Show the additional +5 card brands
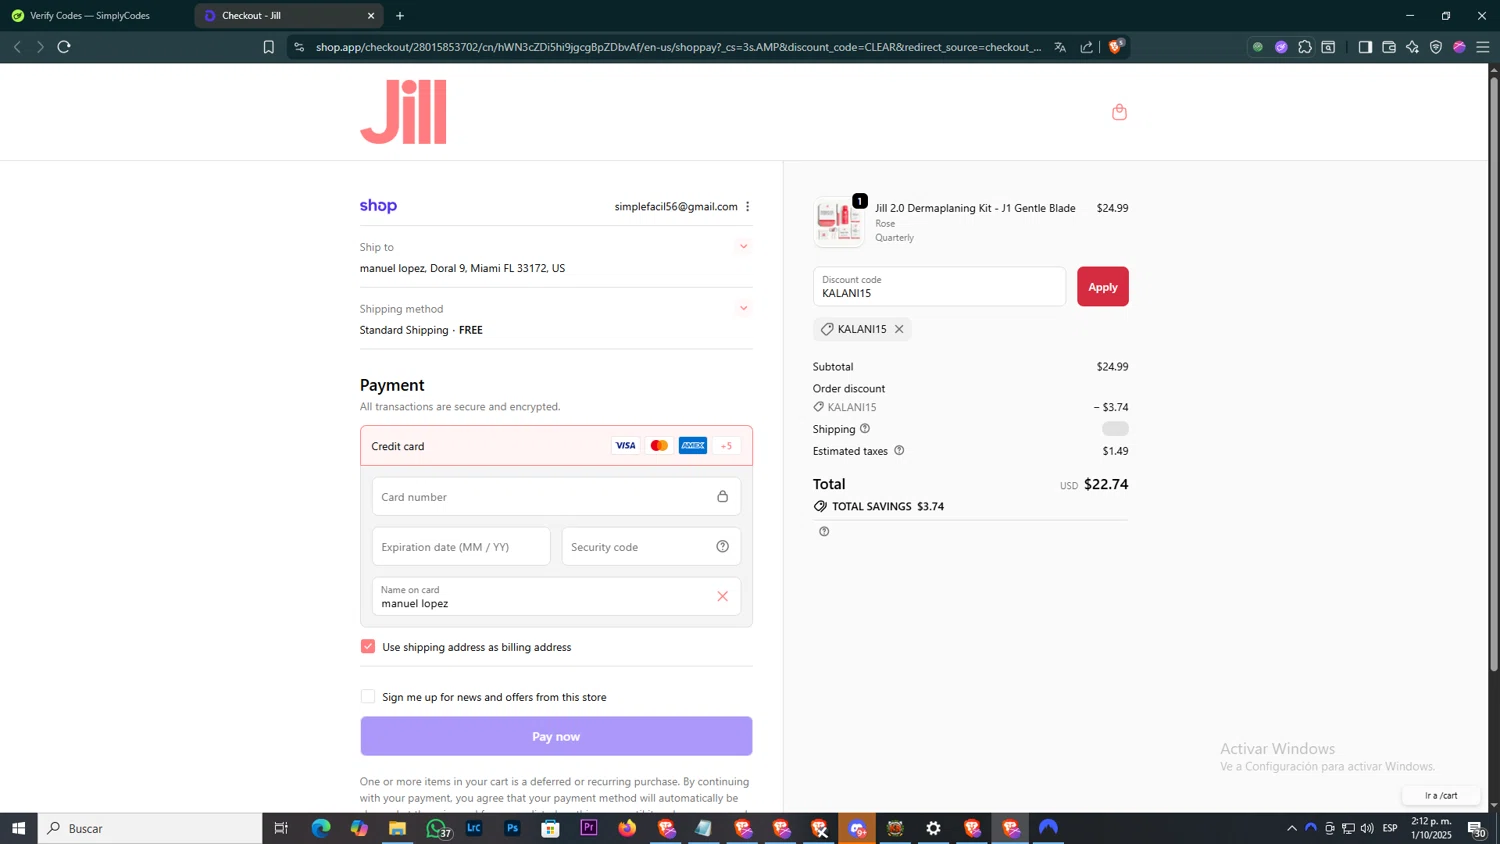 point(727,446)
